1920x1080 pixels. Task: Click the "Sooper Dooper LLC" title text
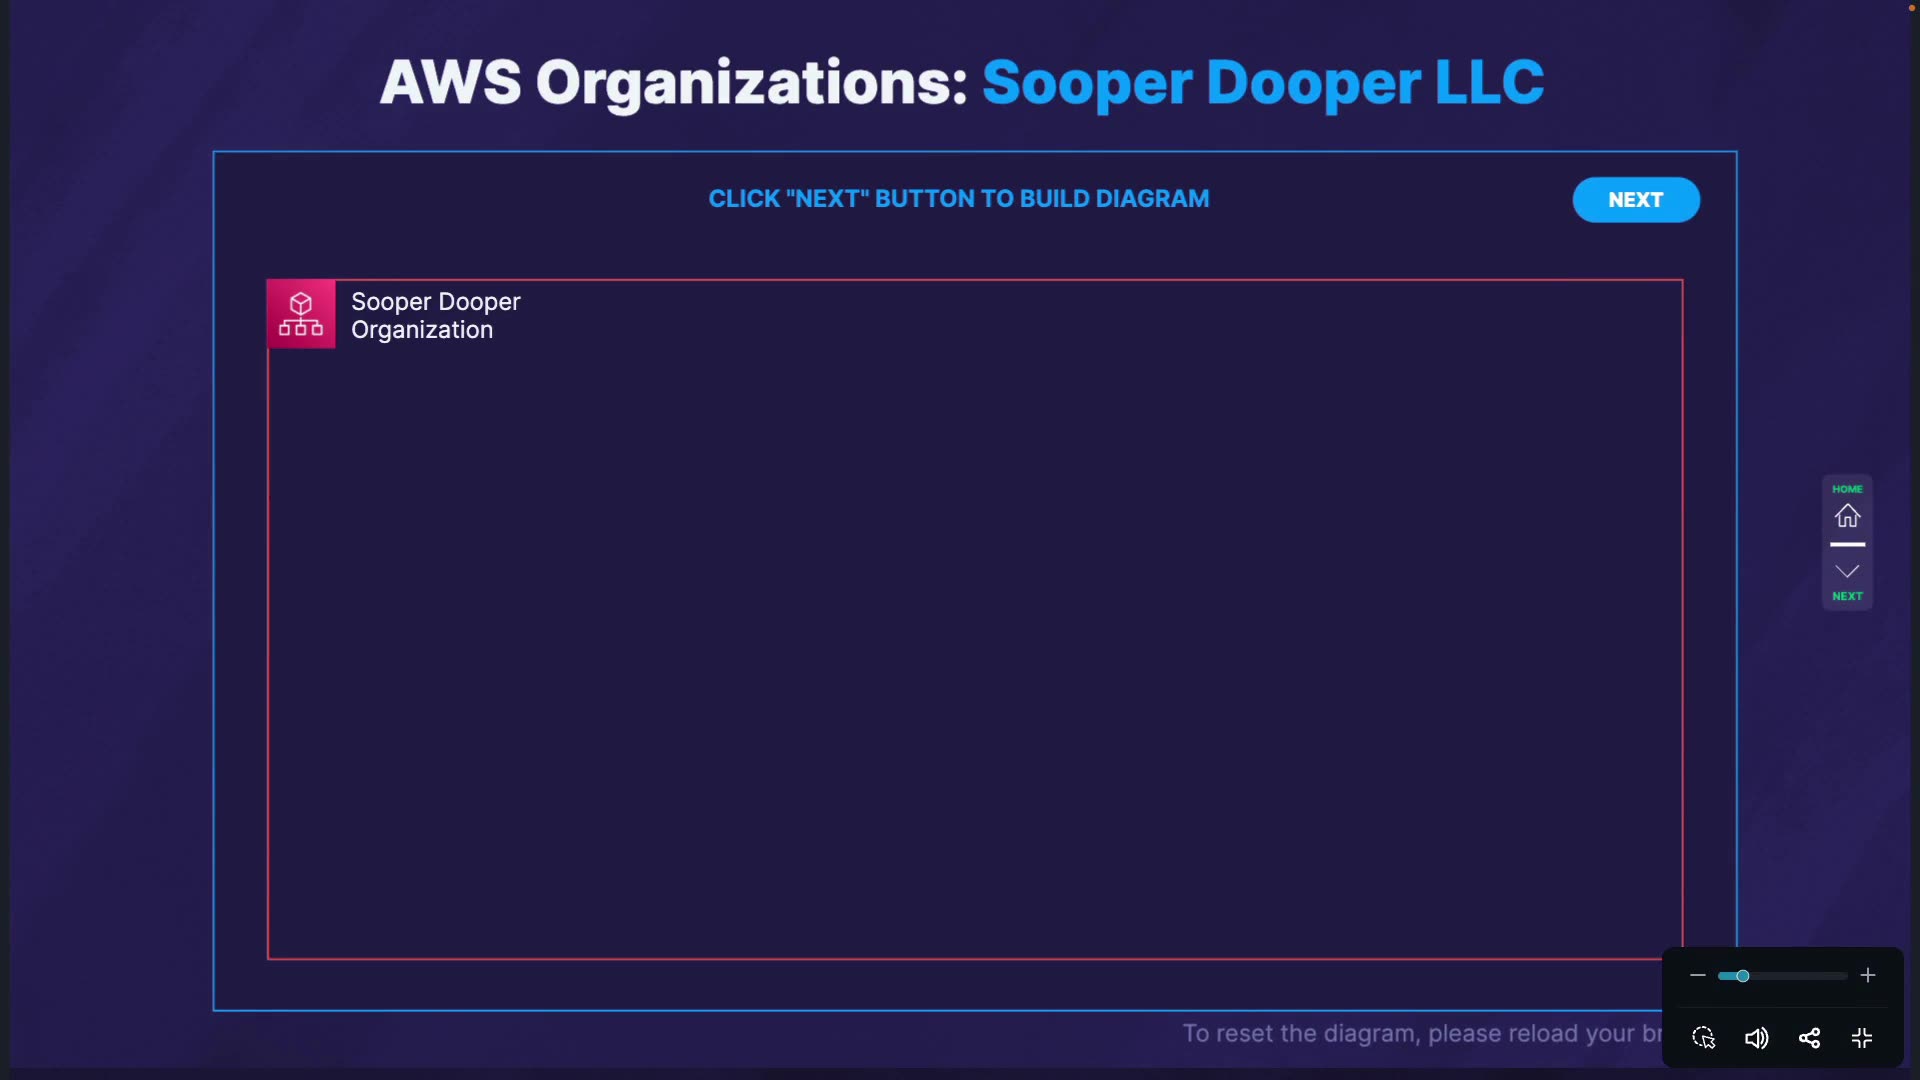[1262, 82]
